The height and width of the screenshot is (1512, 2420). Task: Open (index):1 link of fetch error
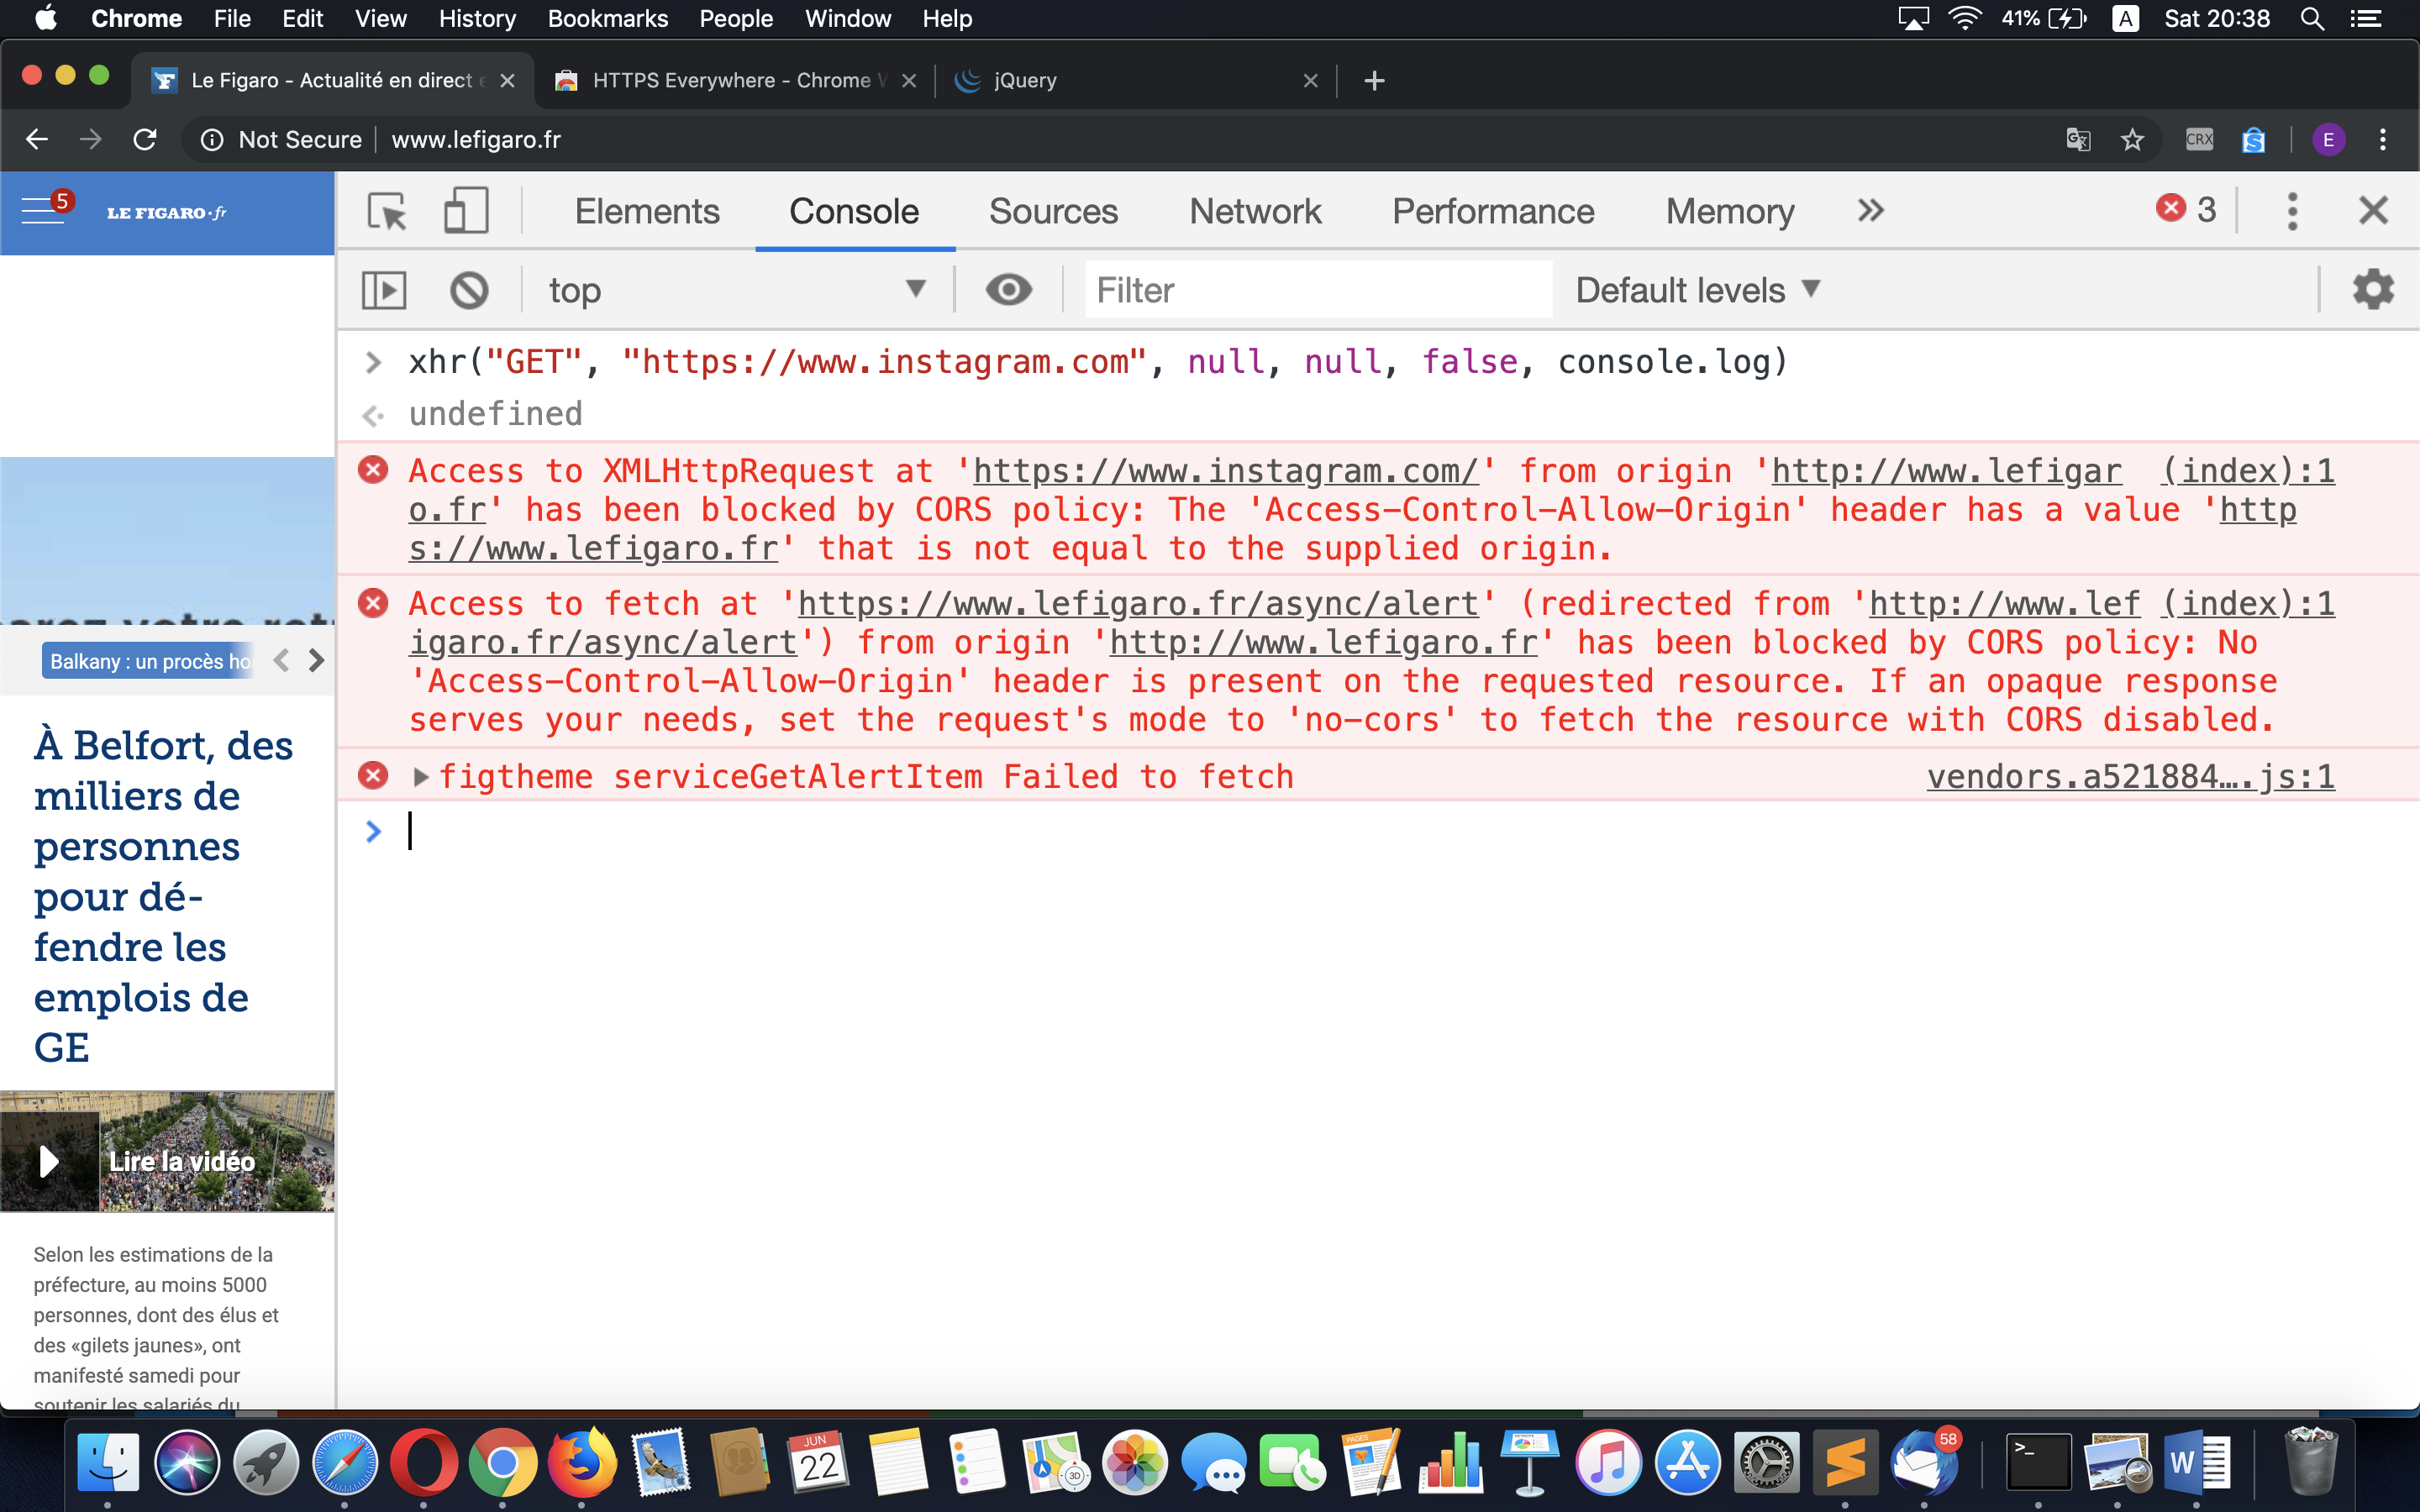click(2248, 604)
